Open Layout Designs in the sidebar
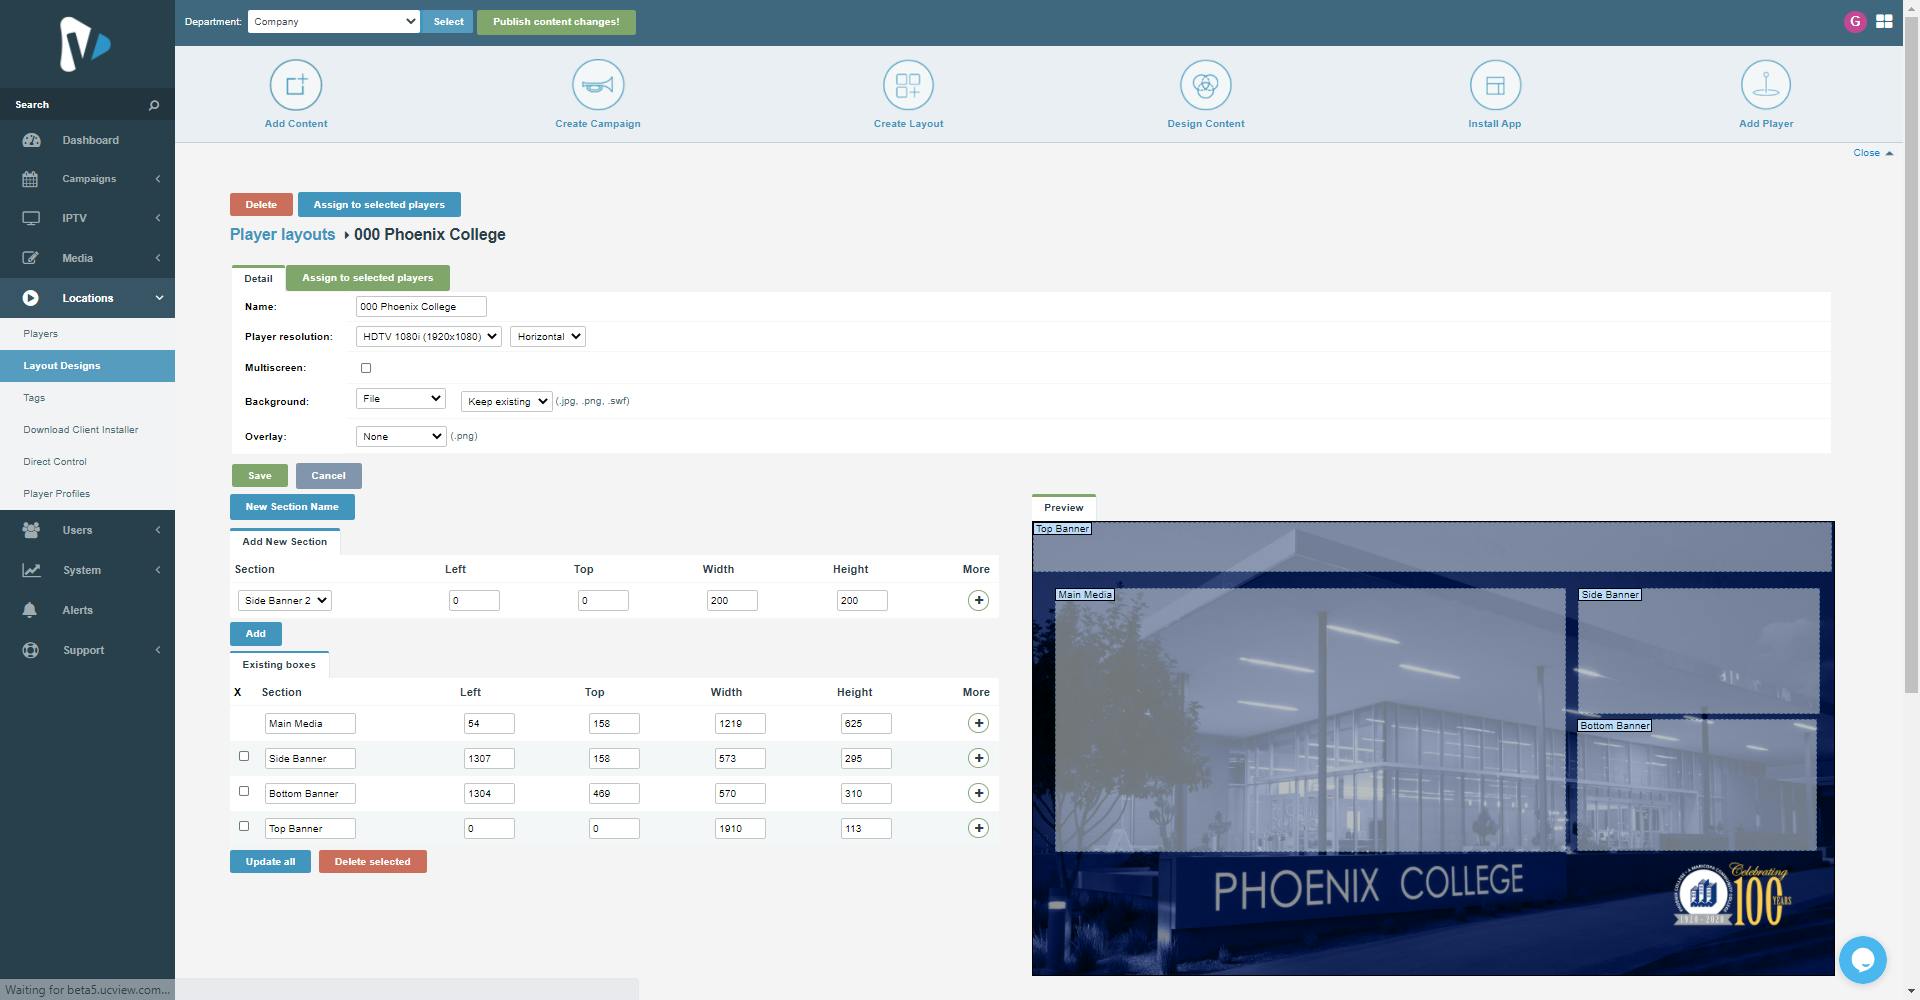1920x1000 pixels. 61,365
